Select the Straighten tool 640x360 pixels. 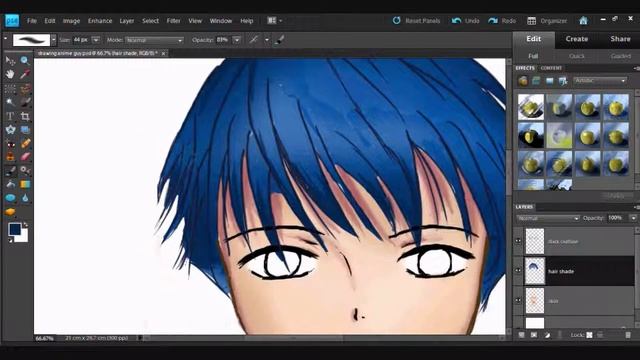click(x=25, y=130)
